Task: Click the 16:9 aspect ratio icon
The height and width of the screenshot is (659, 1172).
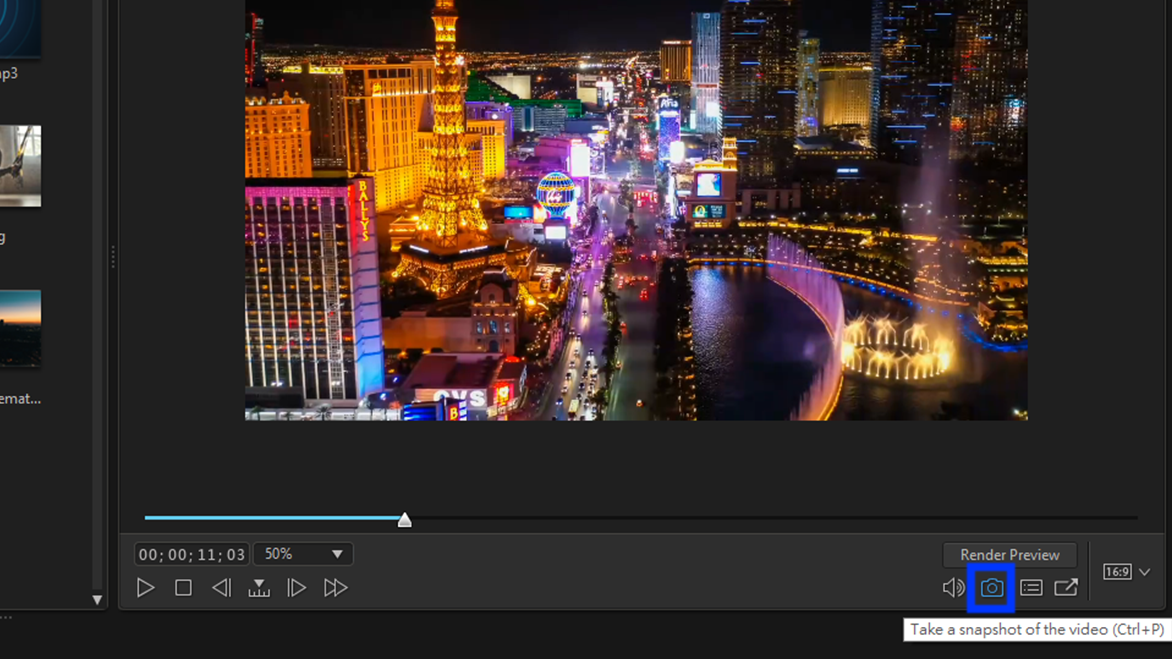Action: 1117,572
